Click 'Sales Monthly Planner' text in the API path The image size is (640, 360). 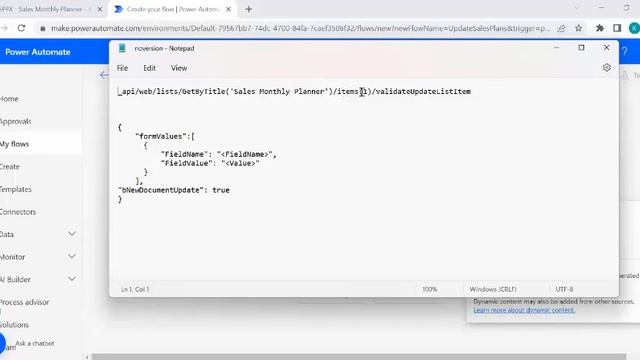pos(279,91)
